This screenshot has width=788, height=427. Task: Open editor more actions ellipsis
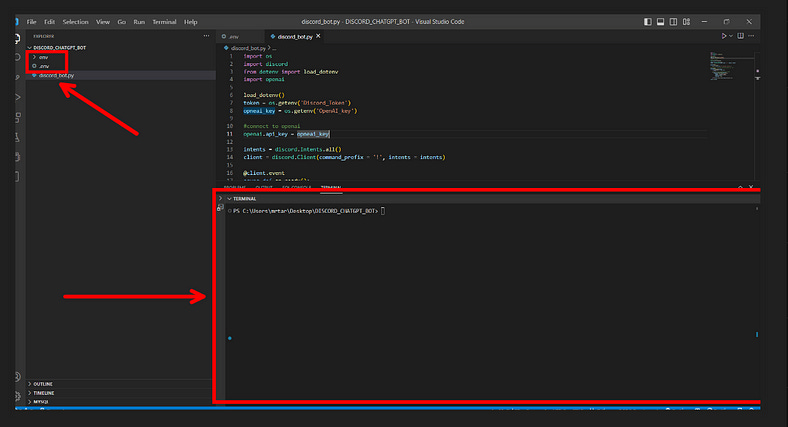click(751, 36)
